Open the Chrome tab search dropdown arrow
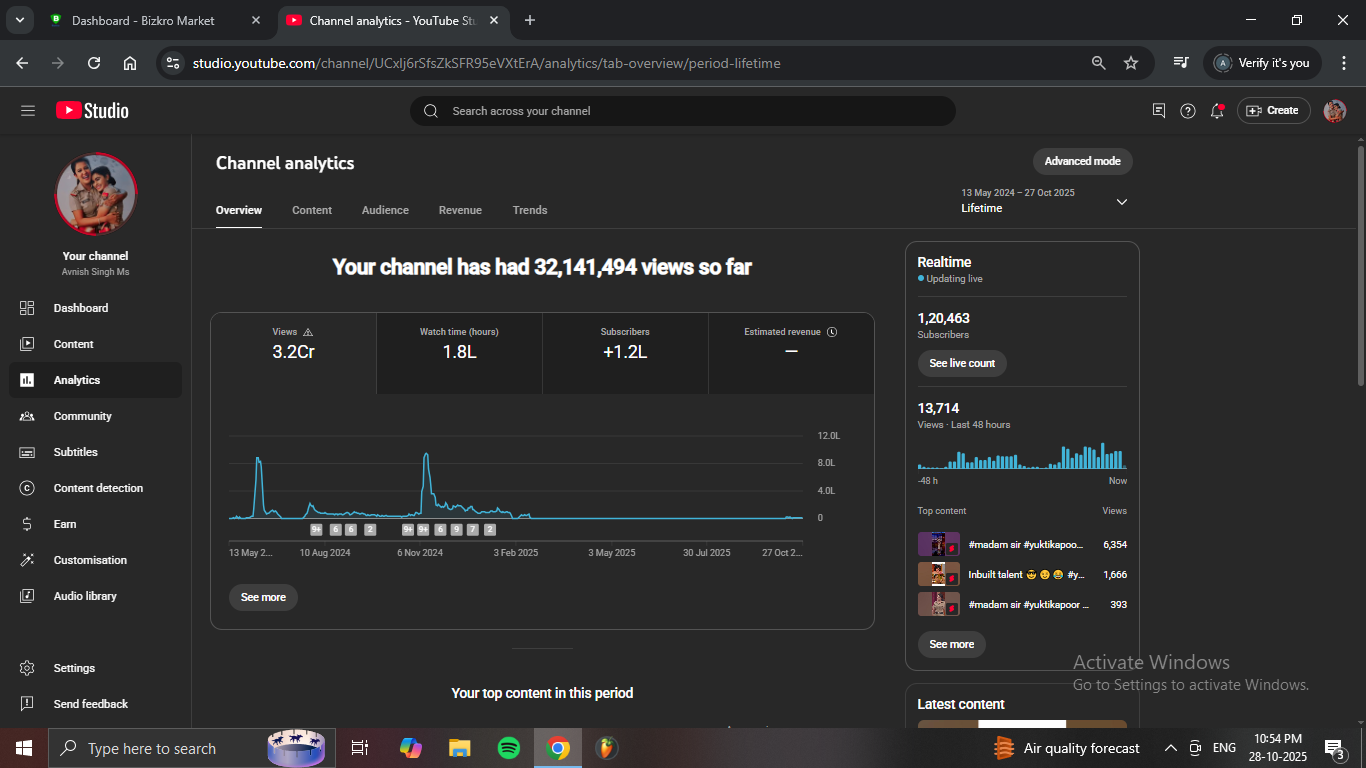Viewport: 1366px width, 768px height. pos(19,20)
